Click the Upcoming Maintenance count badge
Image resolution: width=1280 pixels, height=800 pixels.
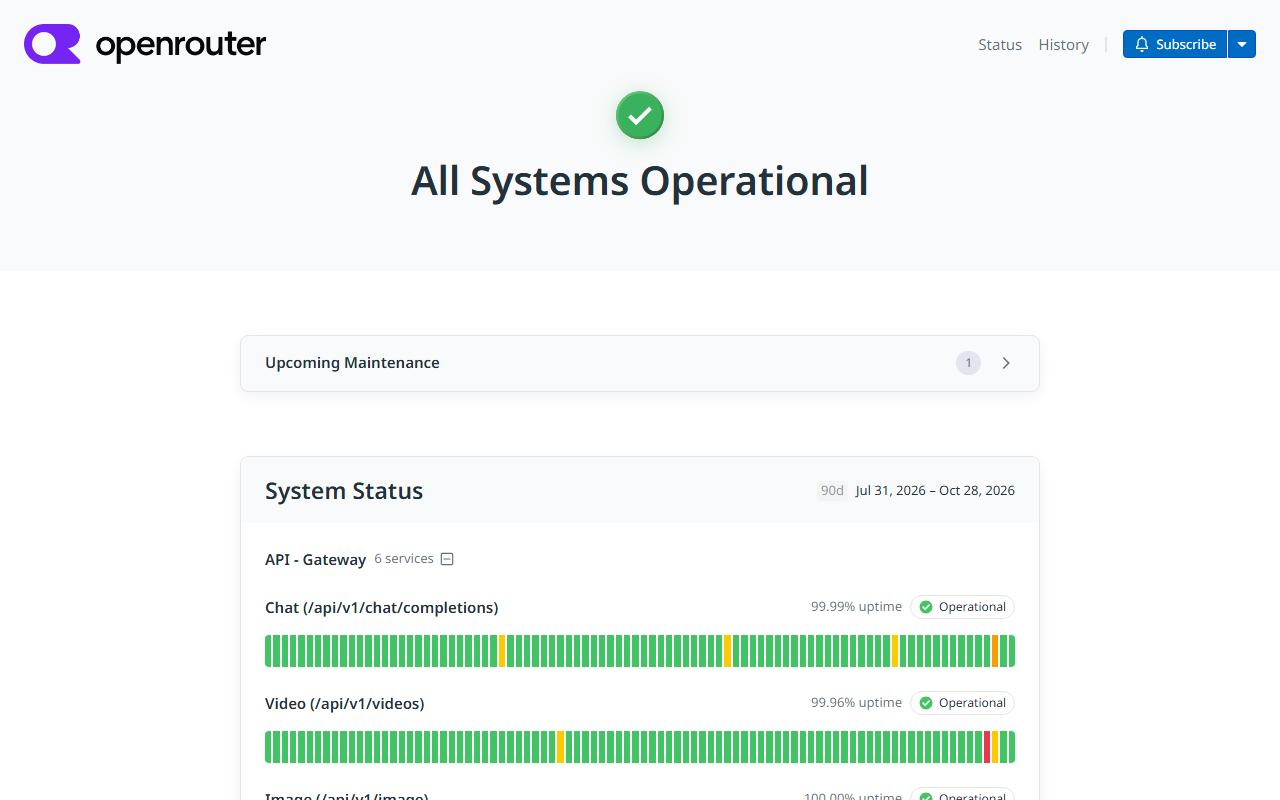(968, 363)
